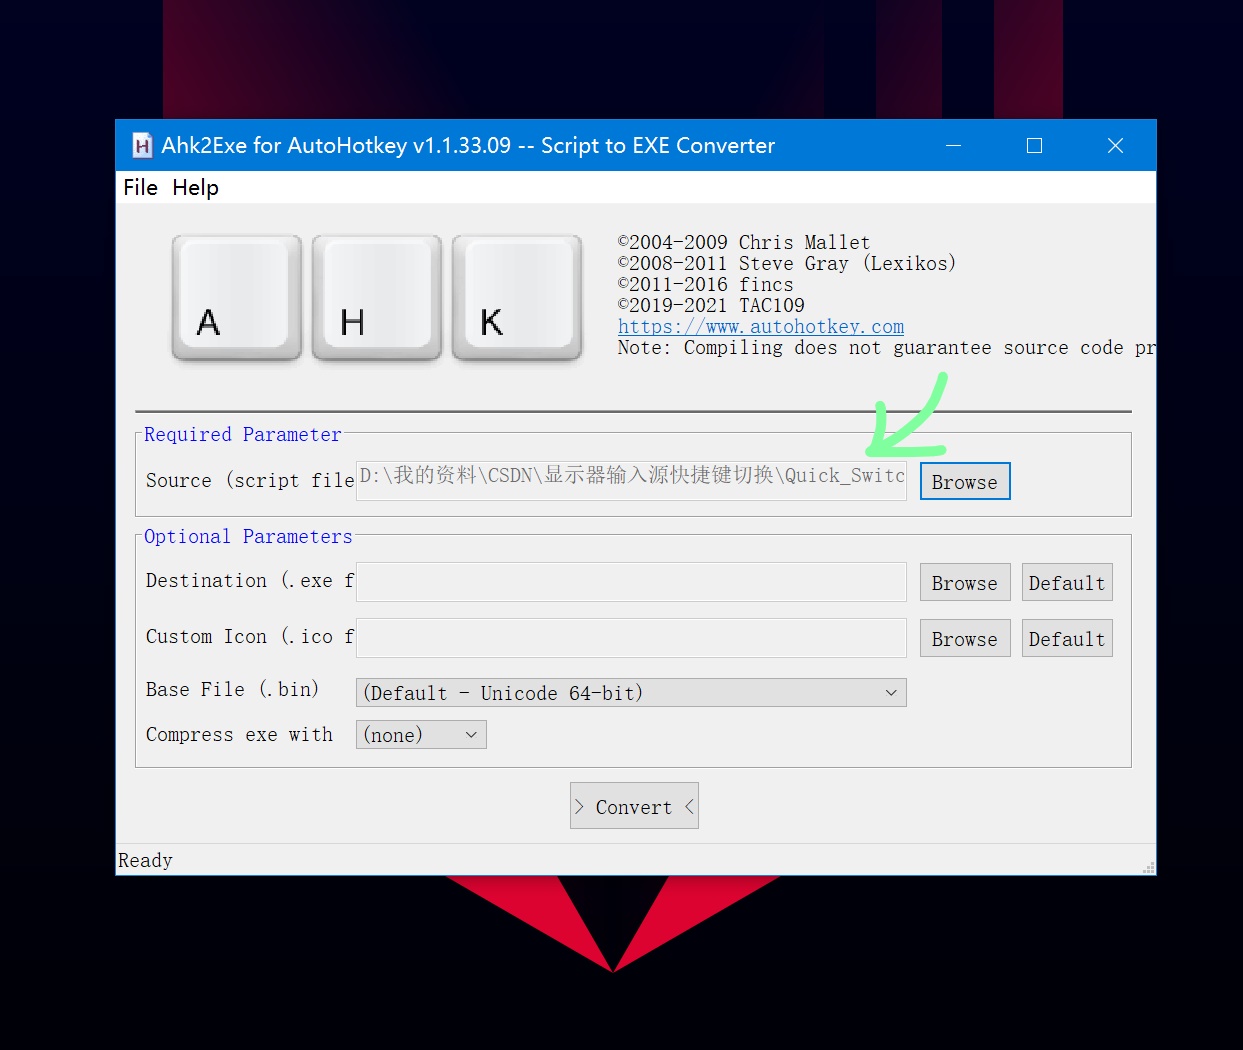Reset Destination to Default
The width and height of the screenshot is (1243, 1050).
pos(1067,583)
